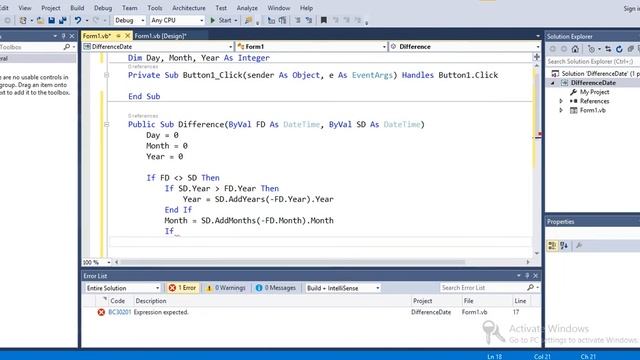Image resolution: width=640 pixels, height=360 pixels.
Task: Click the editor horizontal scrollbar
Action: (293, 262)
